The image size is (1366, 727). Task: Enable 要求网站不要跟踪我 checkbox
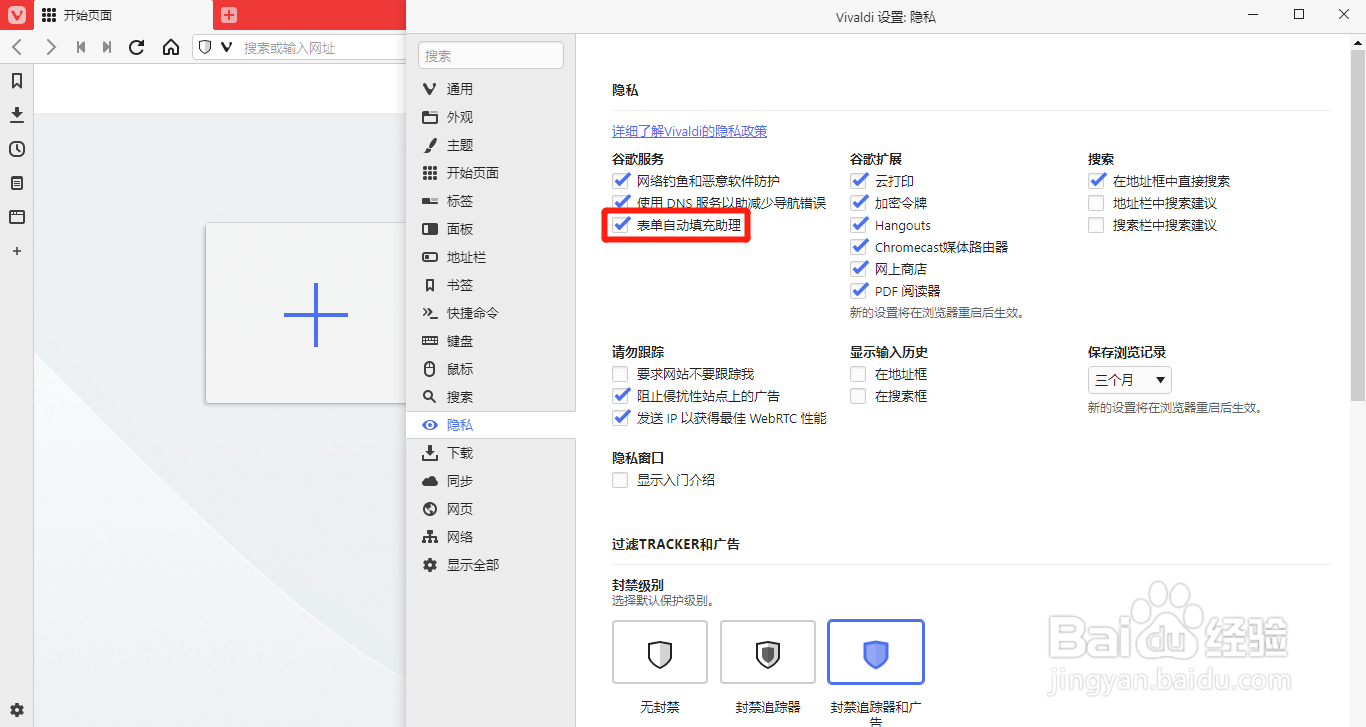pos(621,374)
